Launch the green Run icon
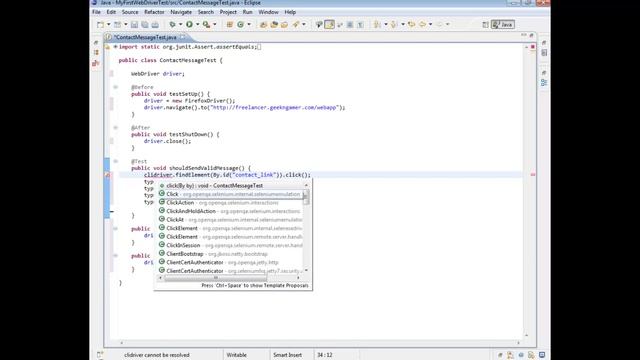Image resolution: width=640 pixels, height=360 pixels. 189,24
